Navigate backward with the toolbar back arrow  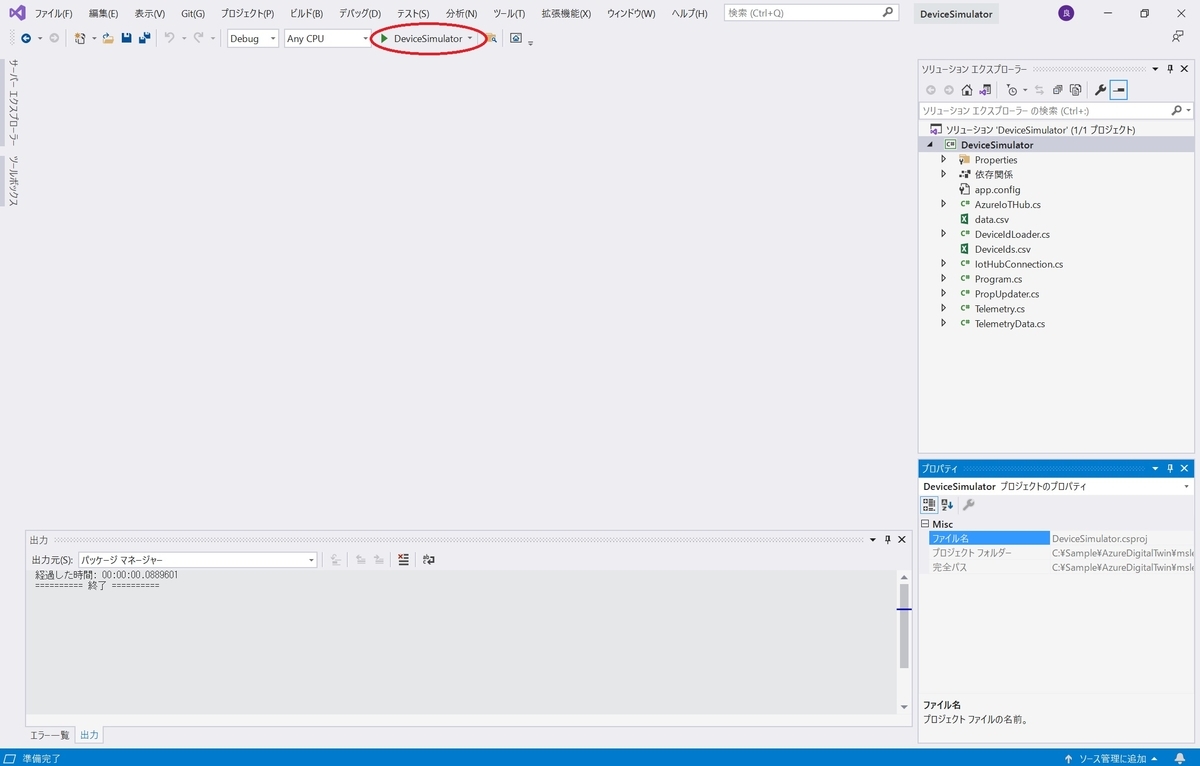(26, 38)
